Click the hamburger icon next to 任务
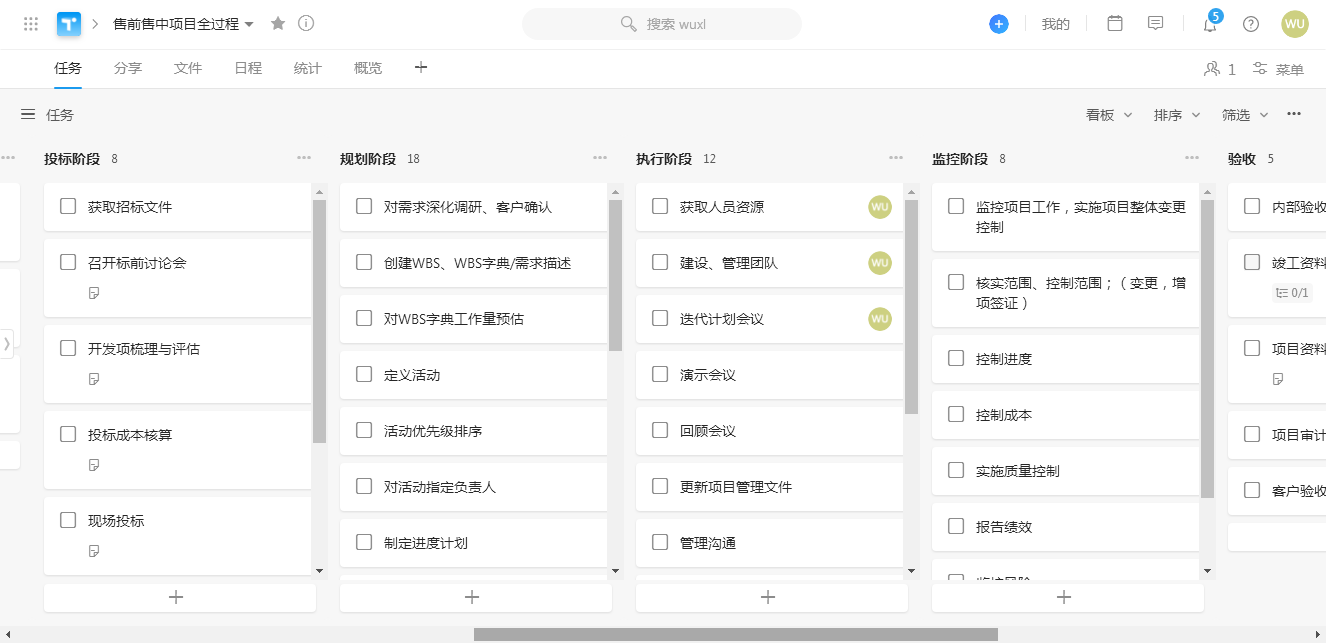Viewport: 1326px width, 643px height. pyautogui.click(x=28, y=115)
